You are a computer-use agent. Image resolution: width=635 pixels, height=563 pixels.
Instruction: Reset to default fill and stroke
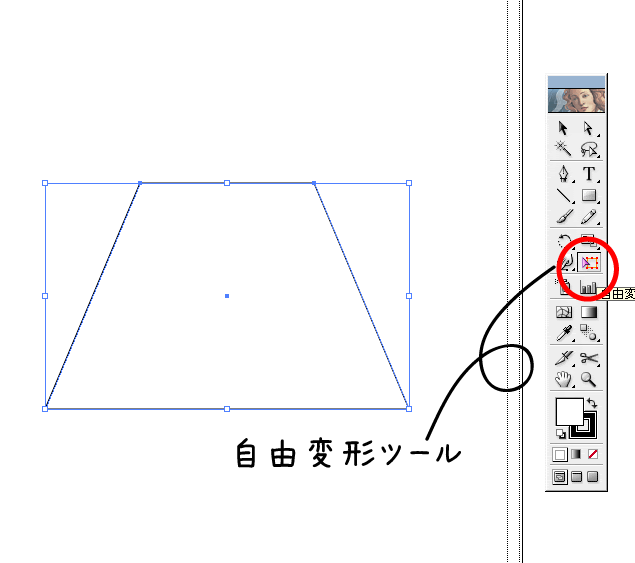561,434
